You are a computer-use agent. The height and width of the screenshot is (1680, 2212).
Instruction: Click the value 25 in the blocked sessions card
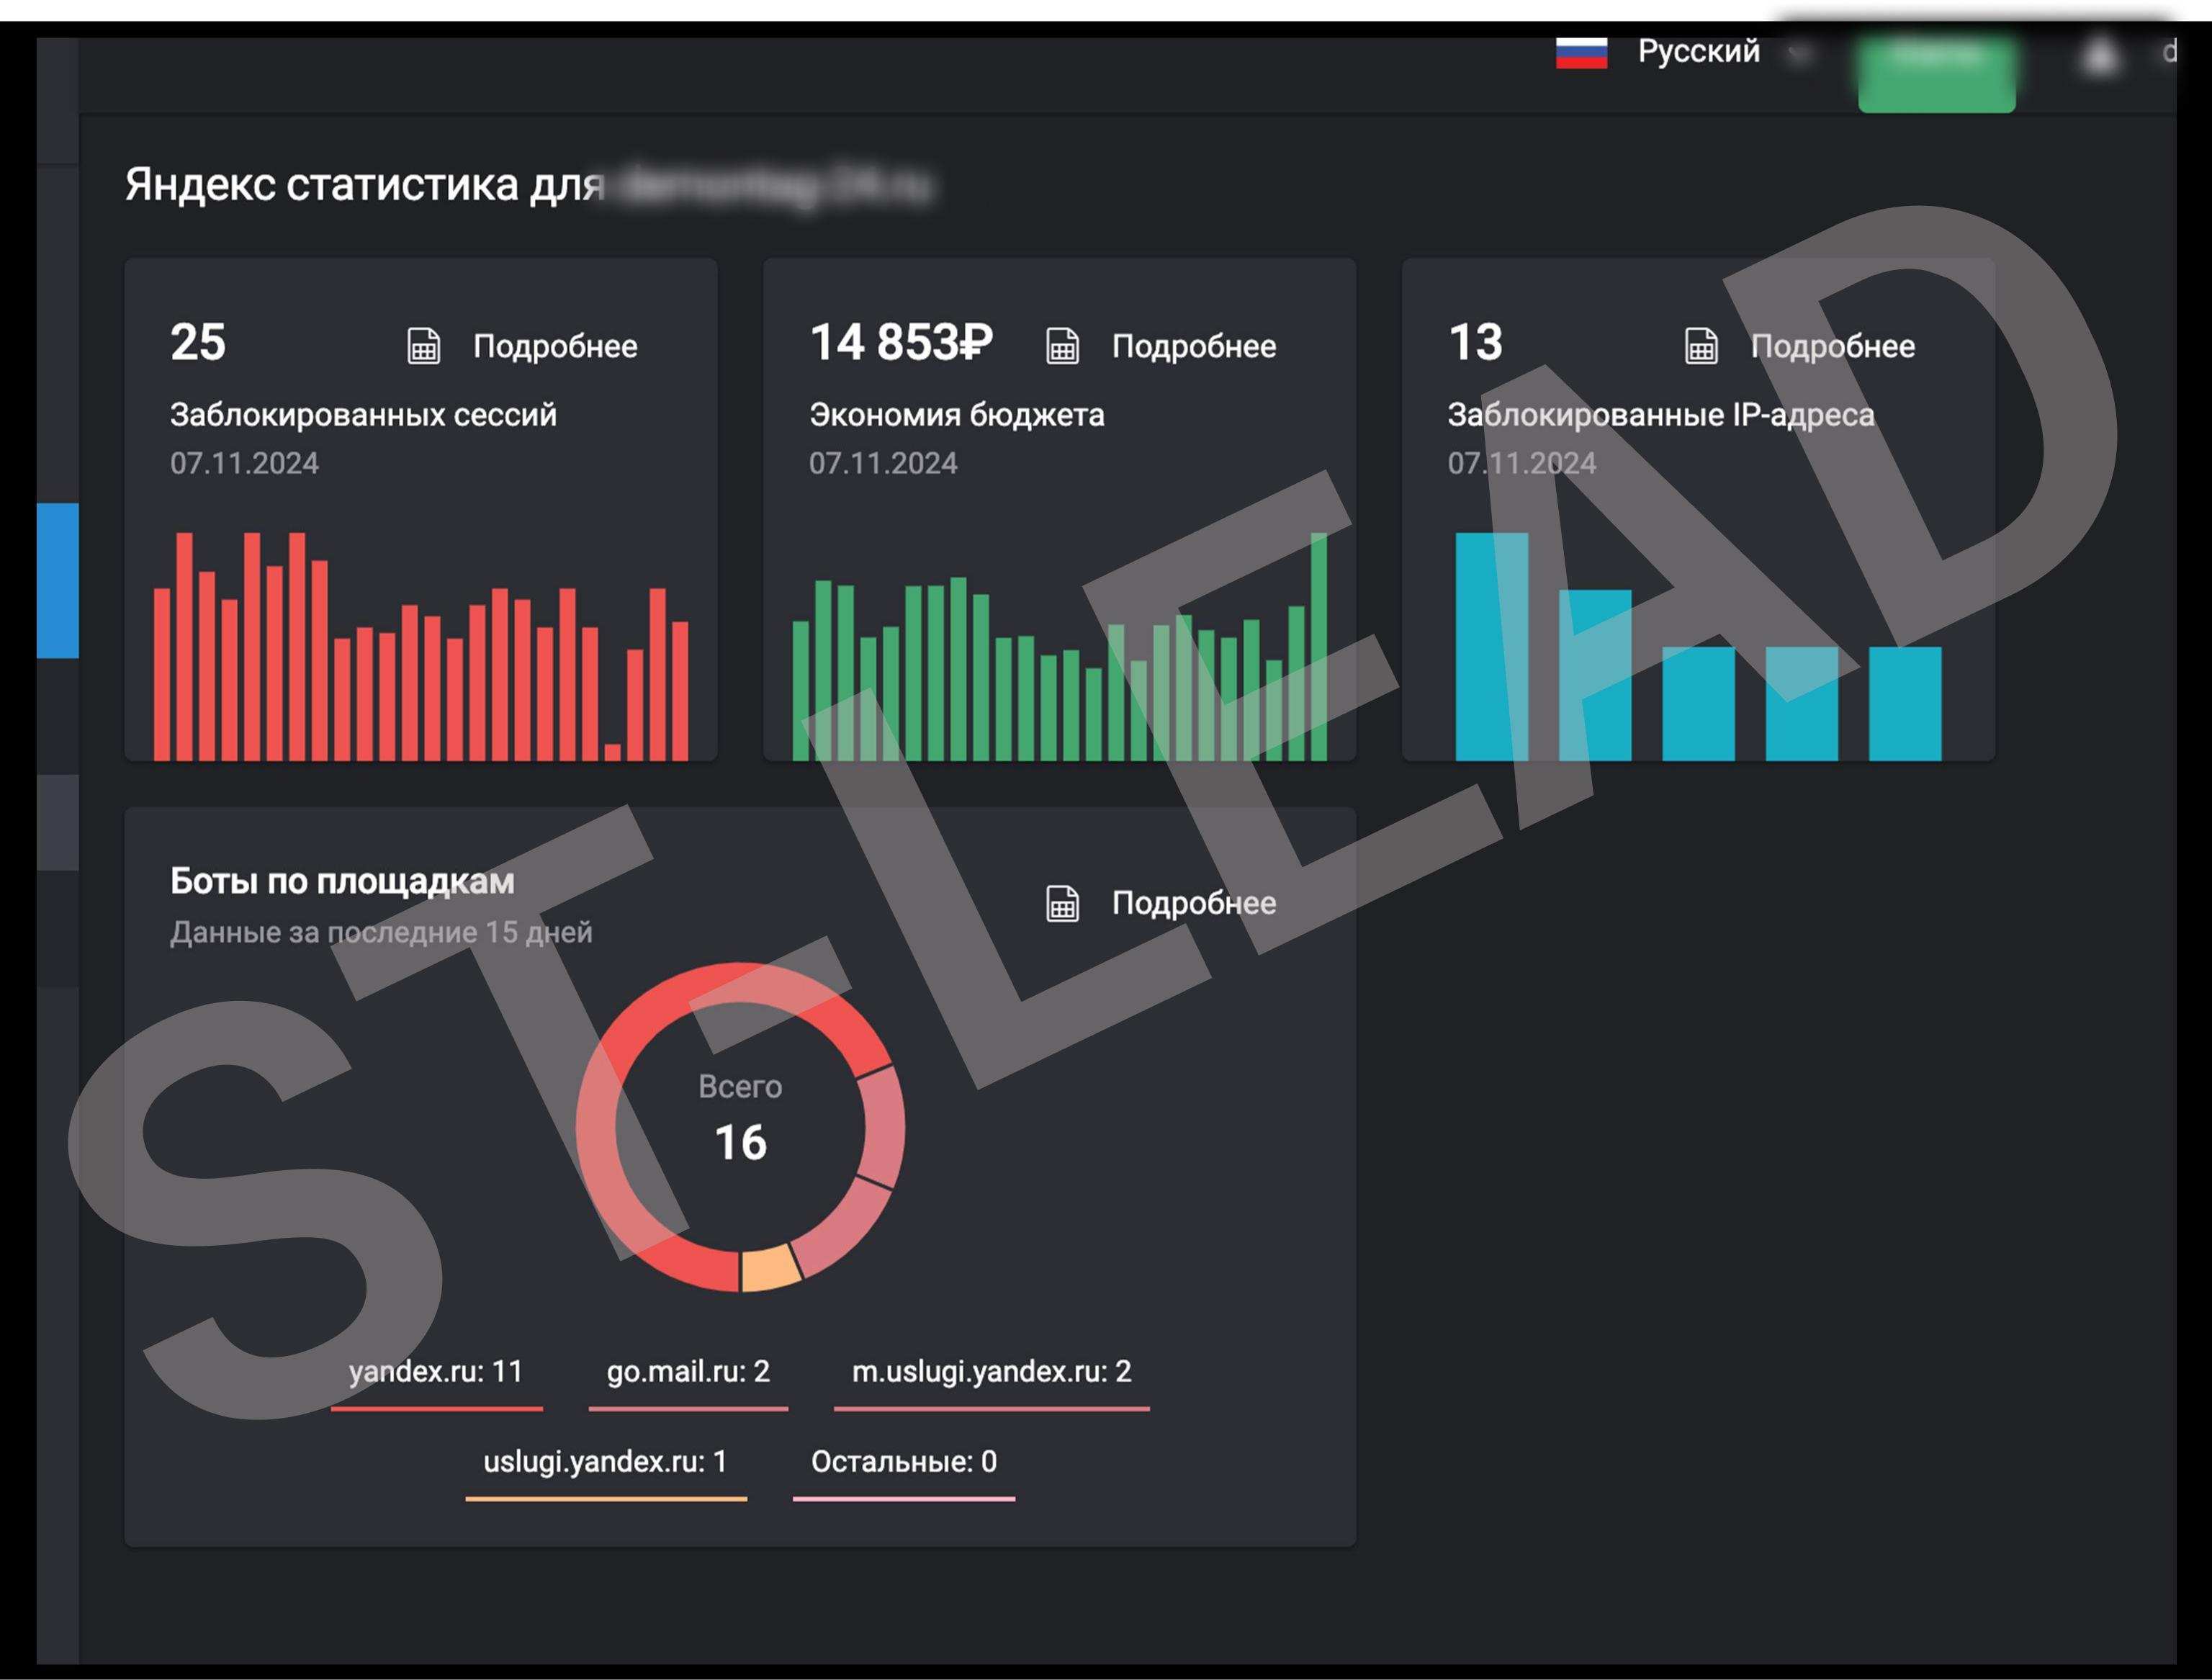[x=198, y=342]
